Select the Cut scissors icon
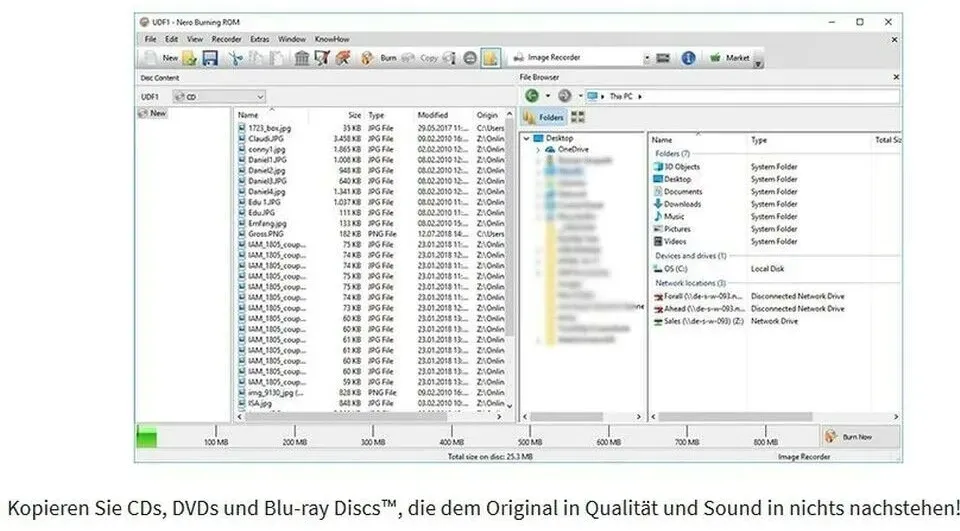 coord(236,58)
